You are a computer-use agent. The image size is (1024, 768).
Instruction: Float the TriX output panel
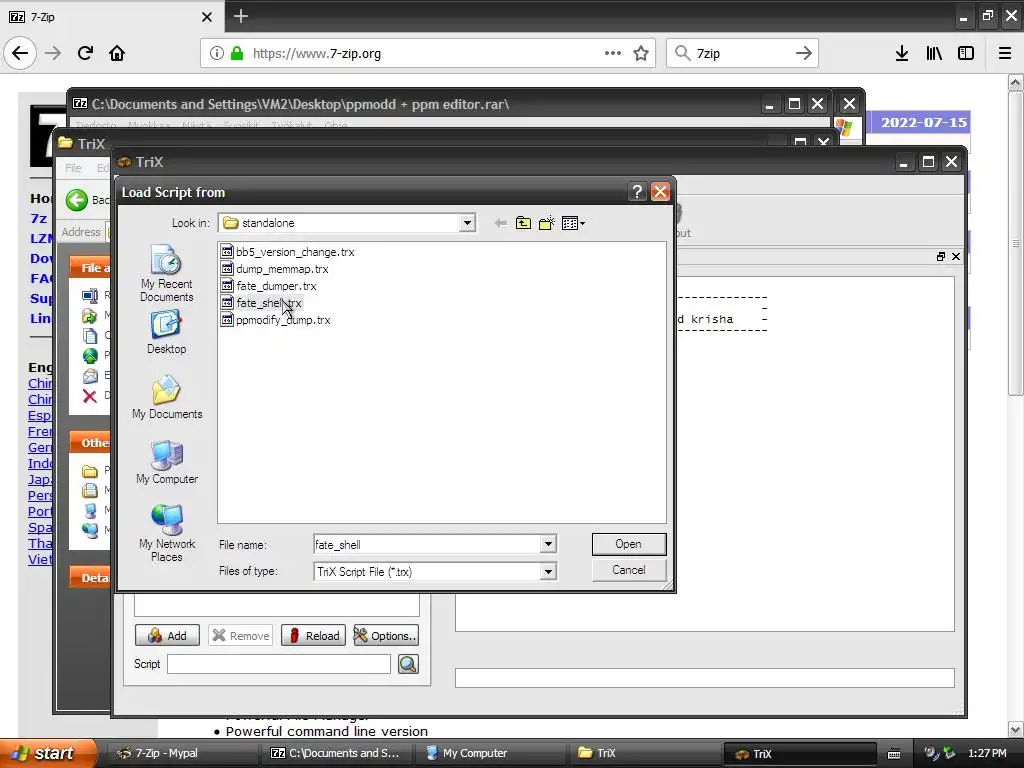(x=940, y=257)
